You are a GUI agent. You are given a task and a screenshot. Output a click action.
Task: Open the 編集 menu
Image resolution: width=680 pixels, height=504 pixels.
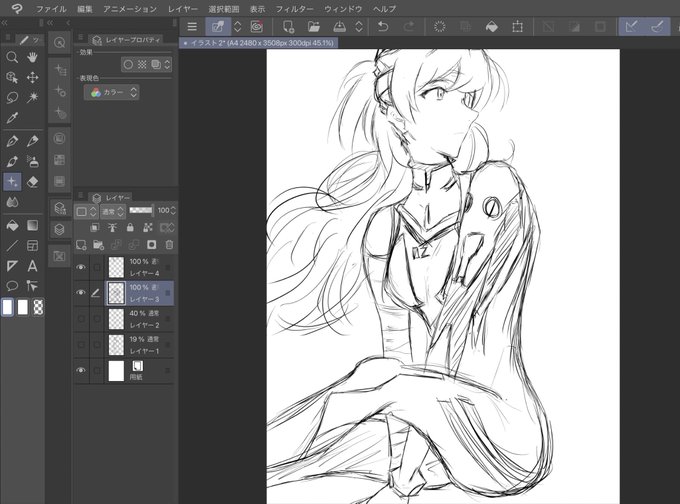85,9
